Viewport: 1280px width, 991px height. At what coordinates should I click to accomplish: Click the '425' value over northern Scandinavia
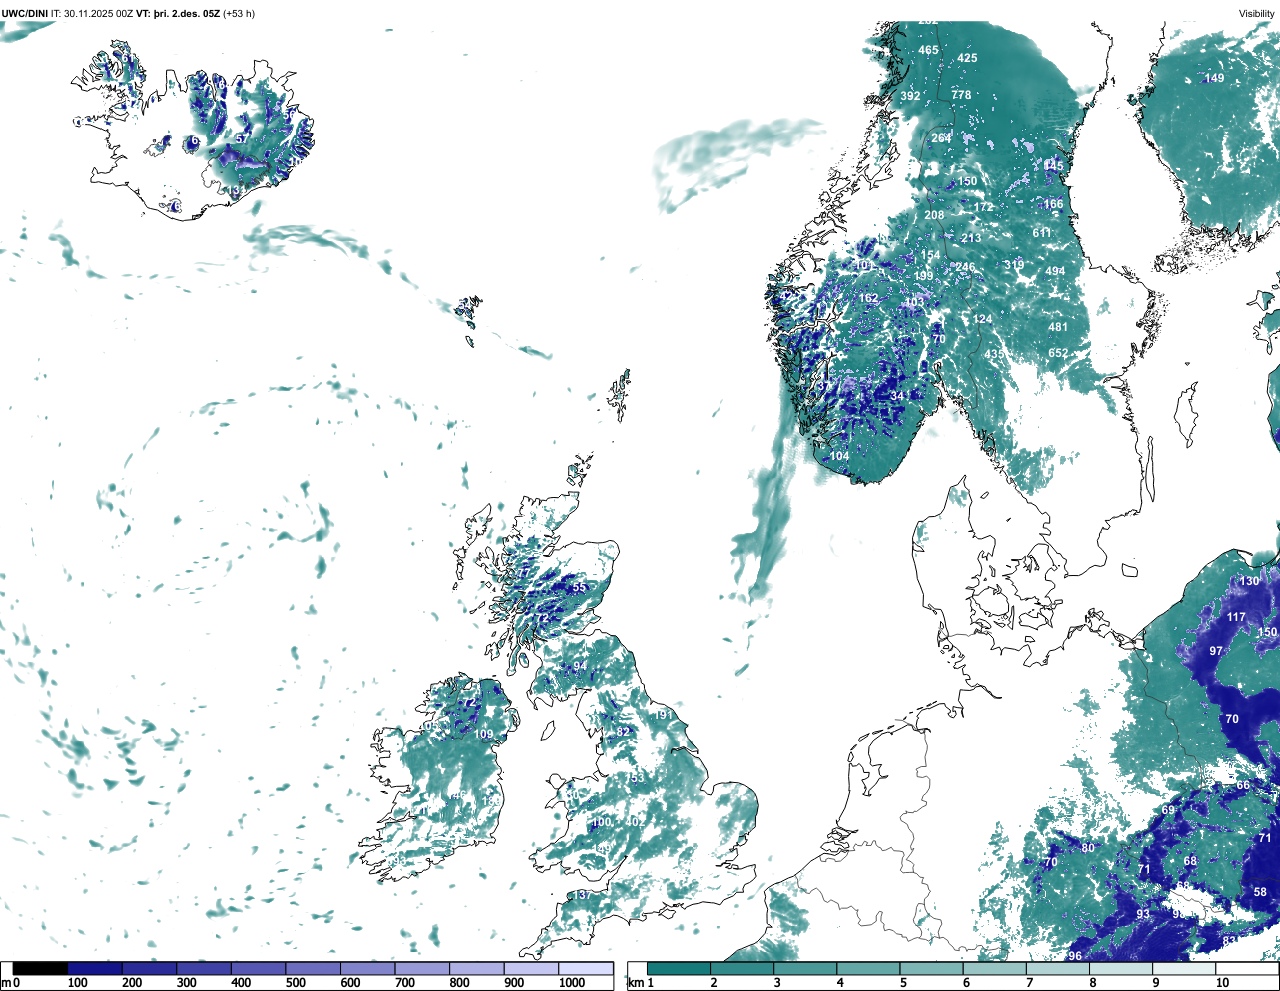pyautogui.click(x=967, y=58)
